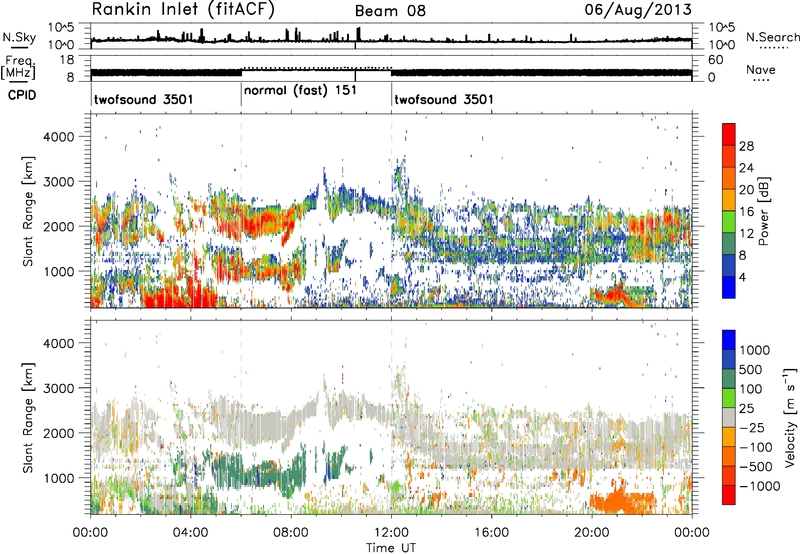Image resolution: width=800 pixels, height=554 pixels.
Task: Pick the red bottom segment of Velocity colorbar
Action: [x=729, y=495]
